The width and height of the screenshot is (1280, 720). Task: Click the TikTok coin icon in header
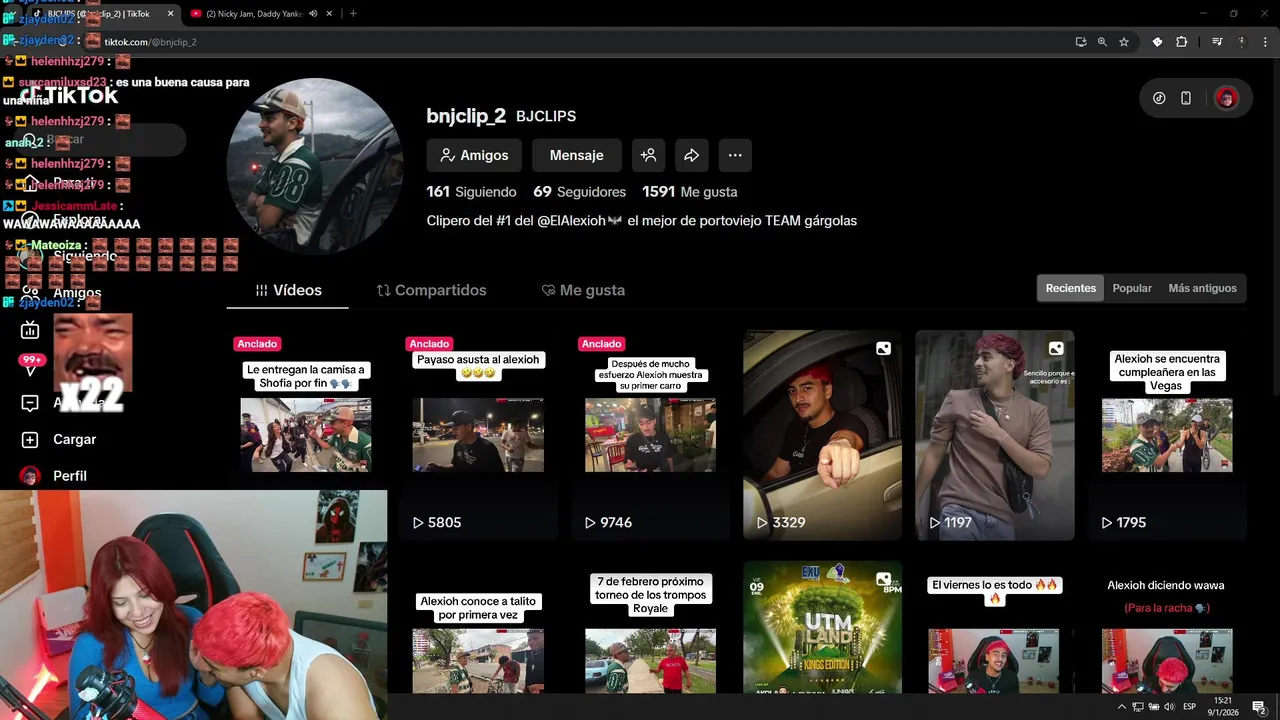(1159, 98)
